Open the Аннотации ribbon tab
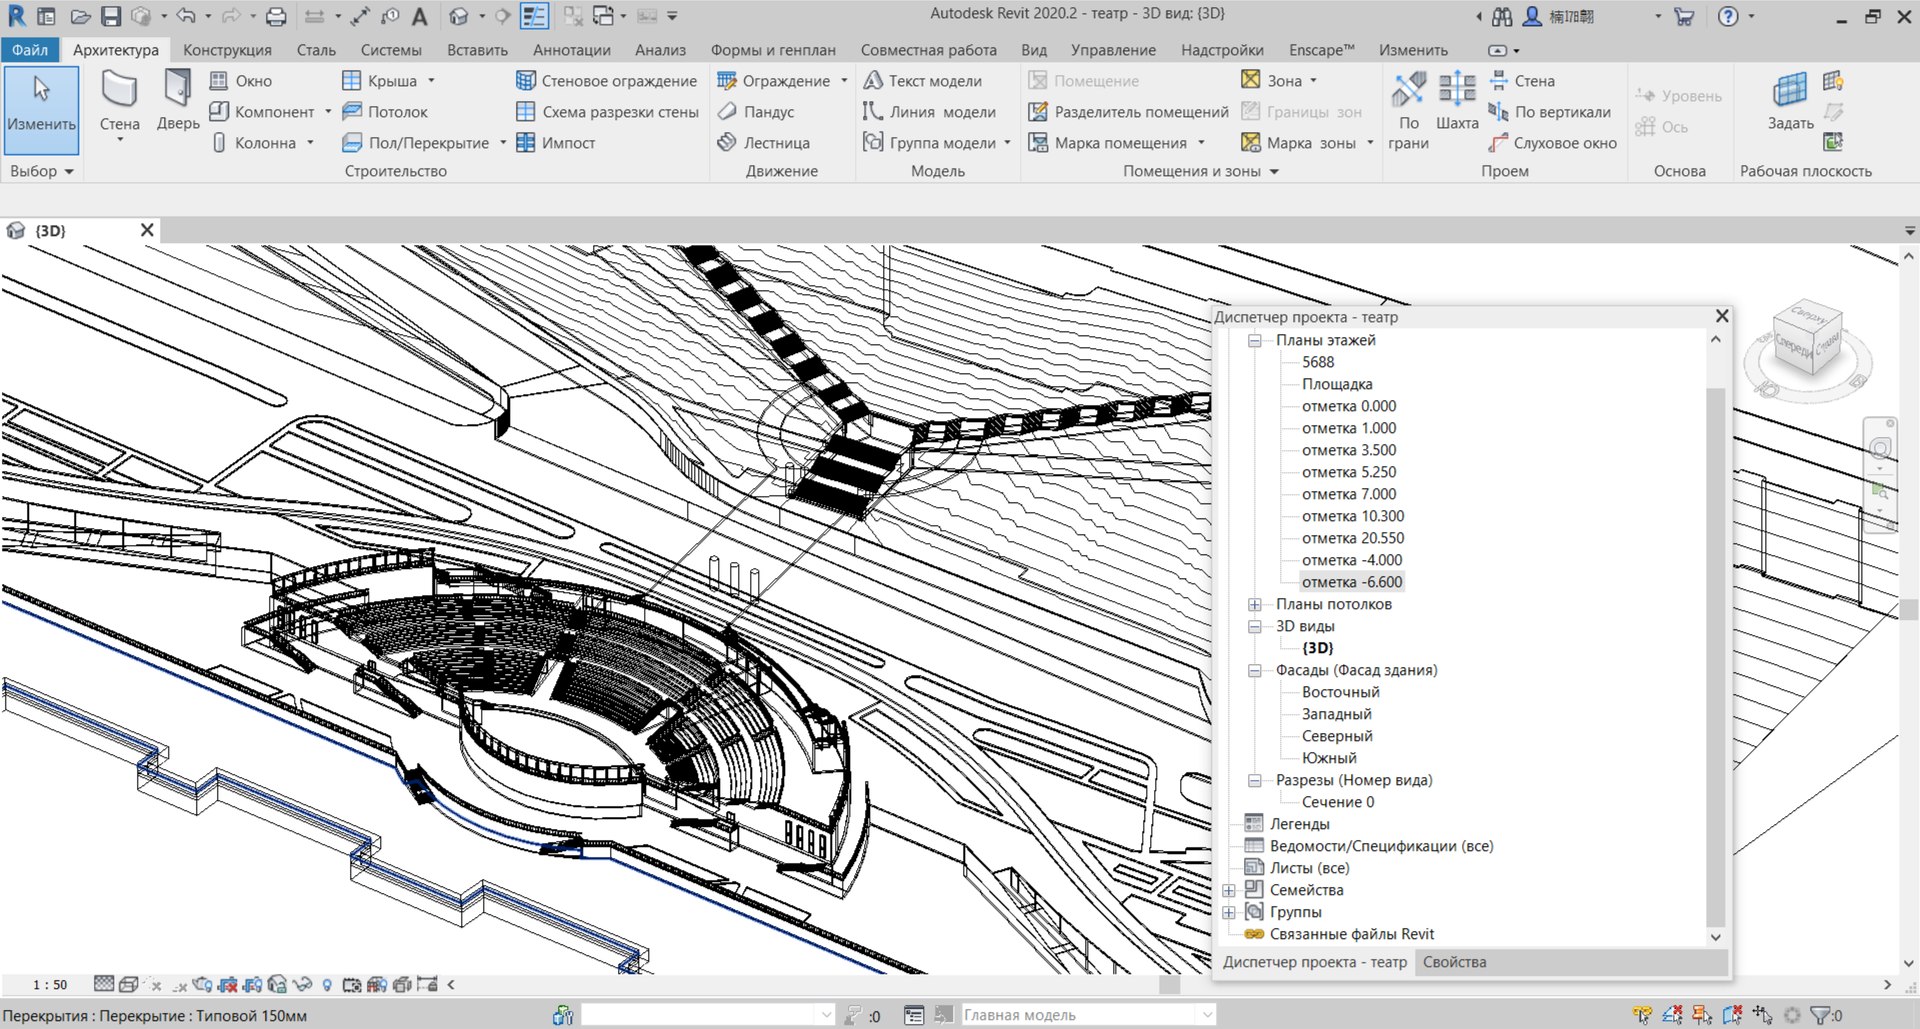This screenshot has width=1920, height=1029. click(571, 50)
